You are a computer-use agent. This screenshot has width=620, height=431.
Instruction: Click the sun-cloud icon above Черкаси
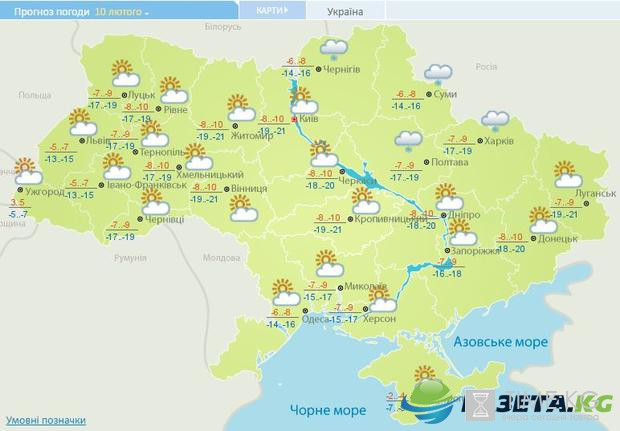[324, 153]
